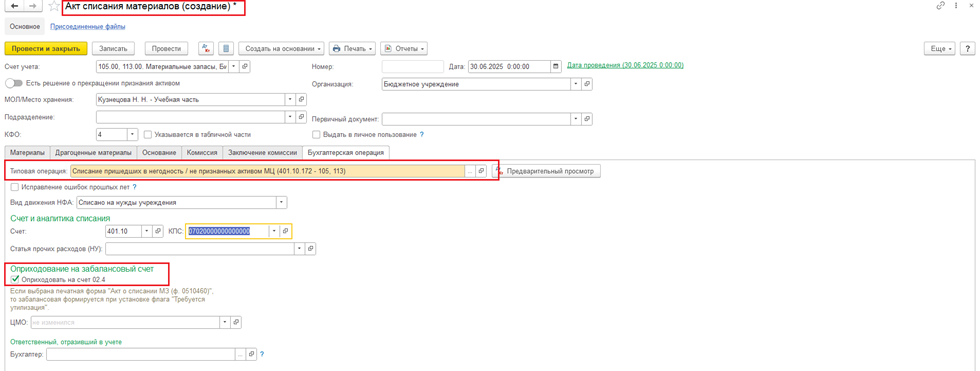
Task: Click the document structure list icon in toolbar
Action: click(x=226, y=48)
